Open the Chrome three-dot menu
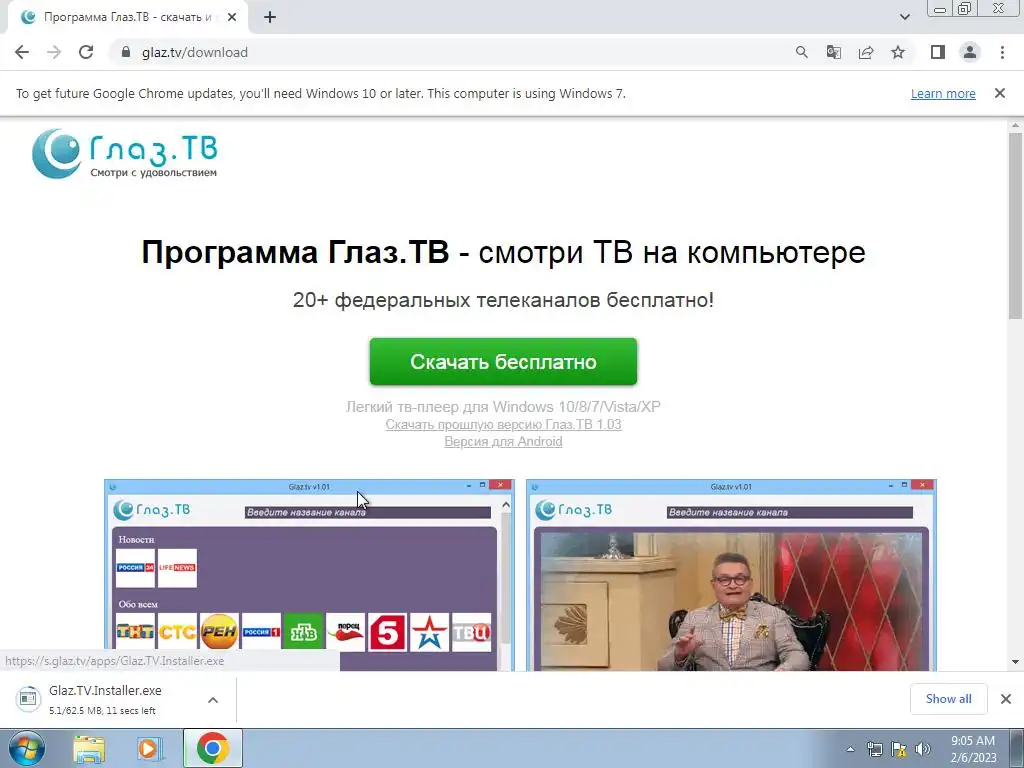The width and height of the screenshot is (1024, 768). (1002, 52)
